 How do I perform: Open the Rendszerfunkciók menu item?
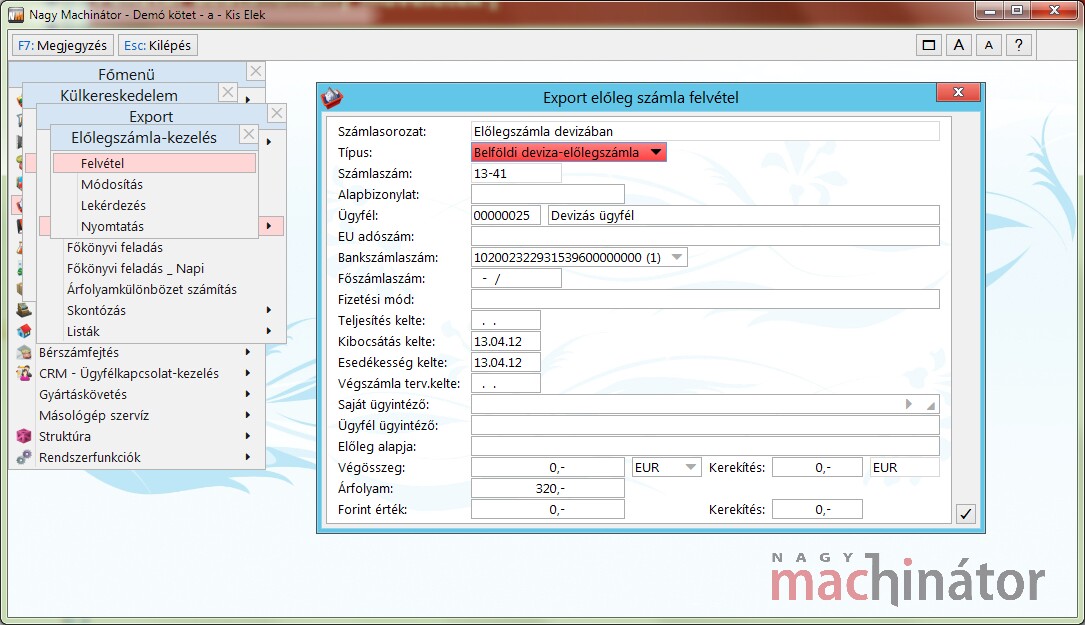[89, 458]
